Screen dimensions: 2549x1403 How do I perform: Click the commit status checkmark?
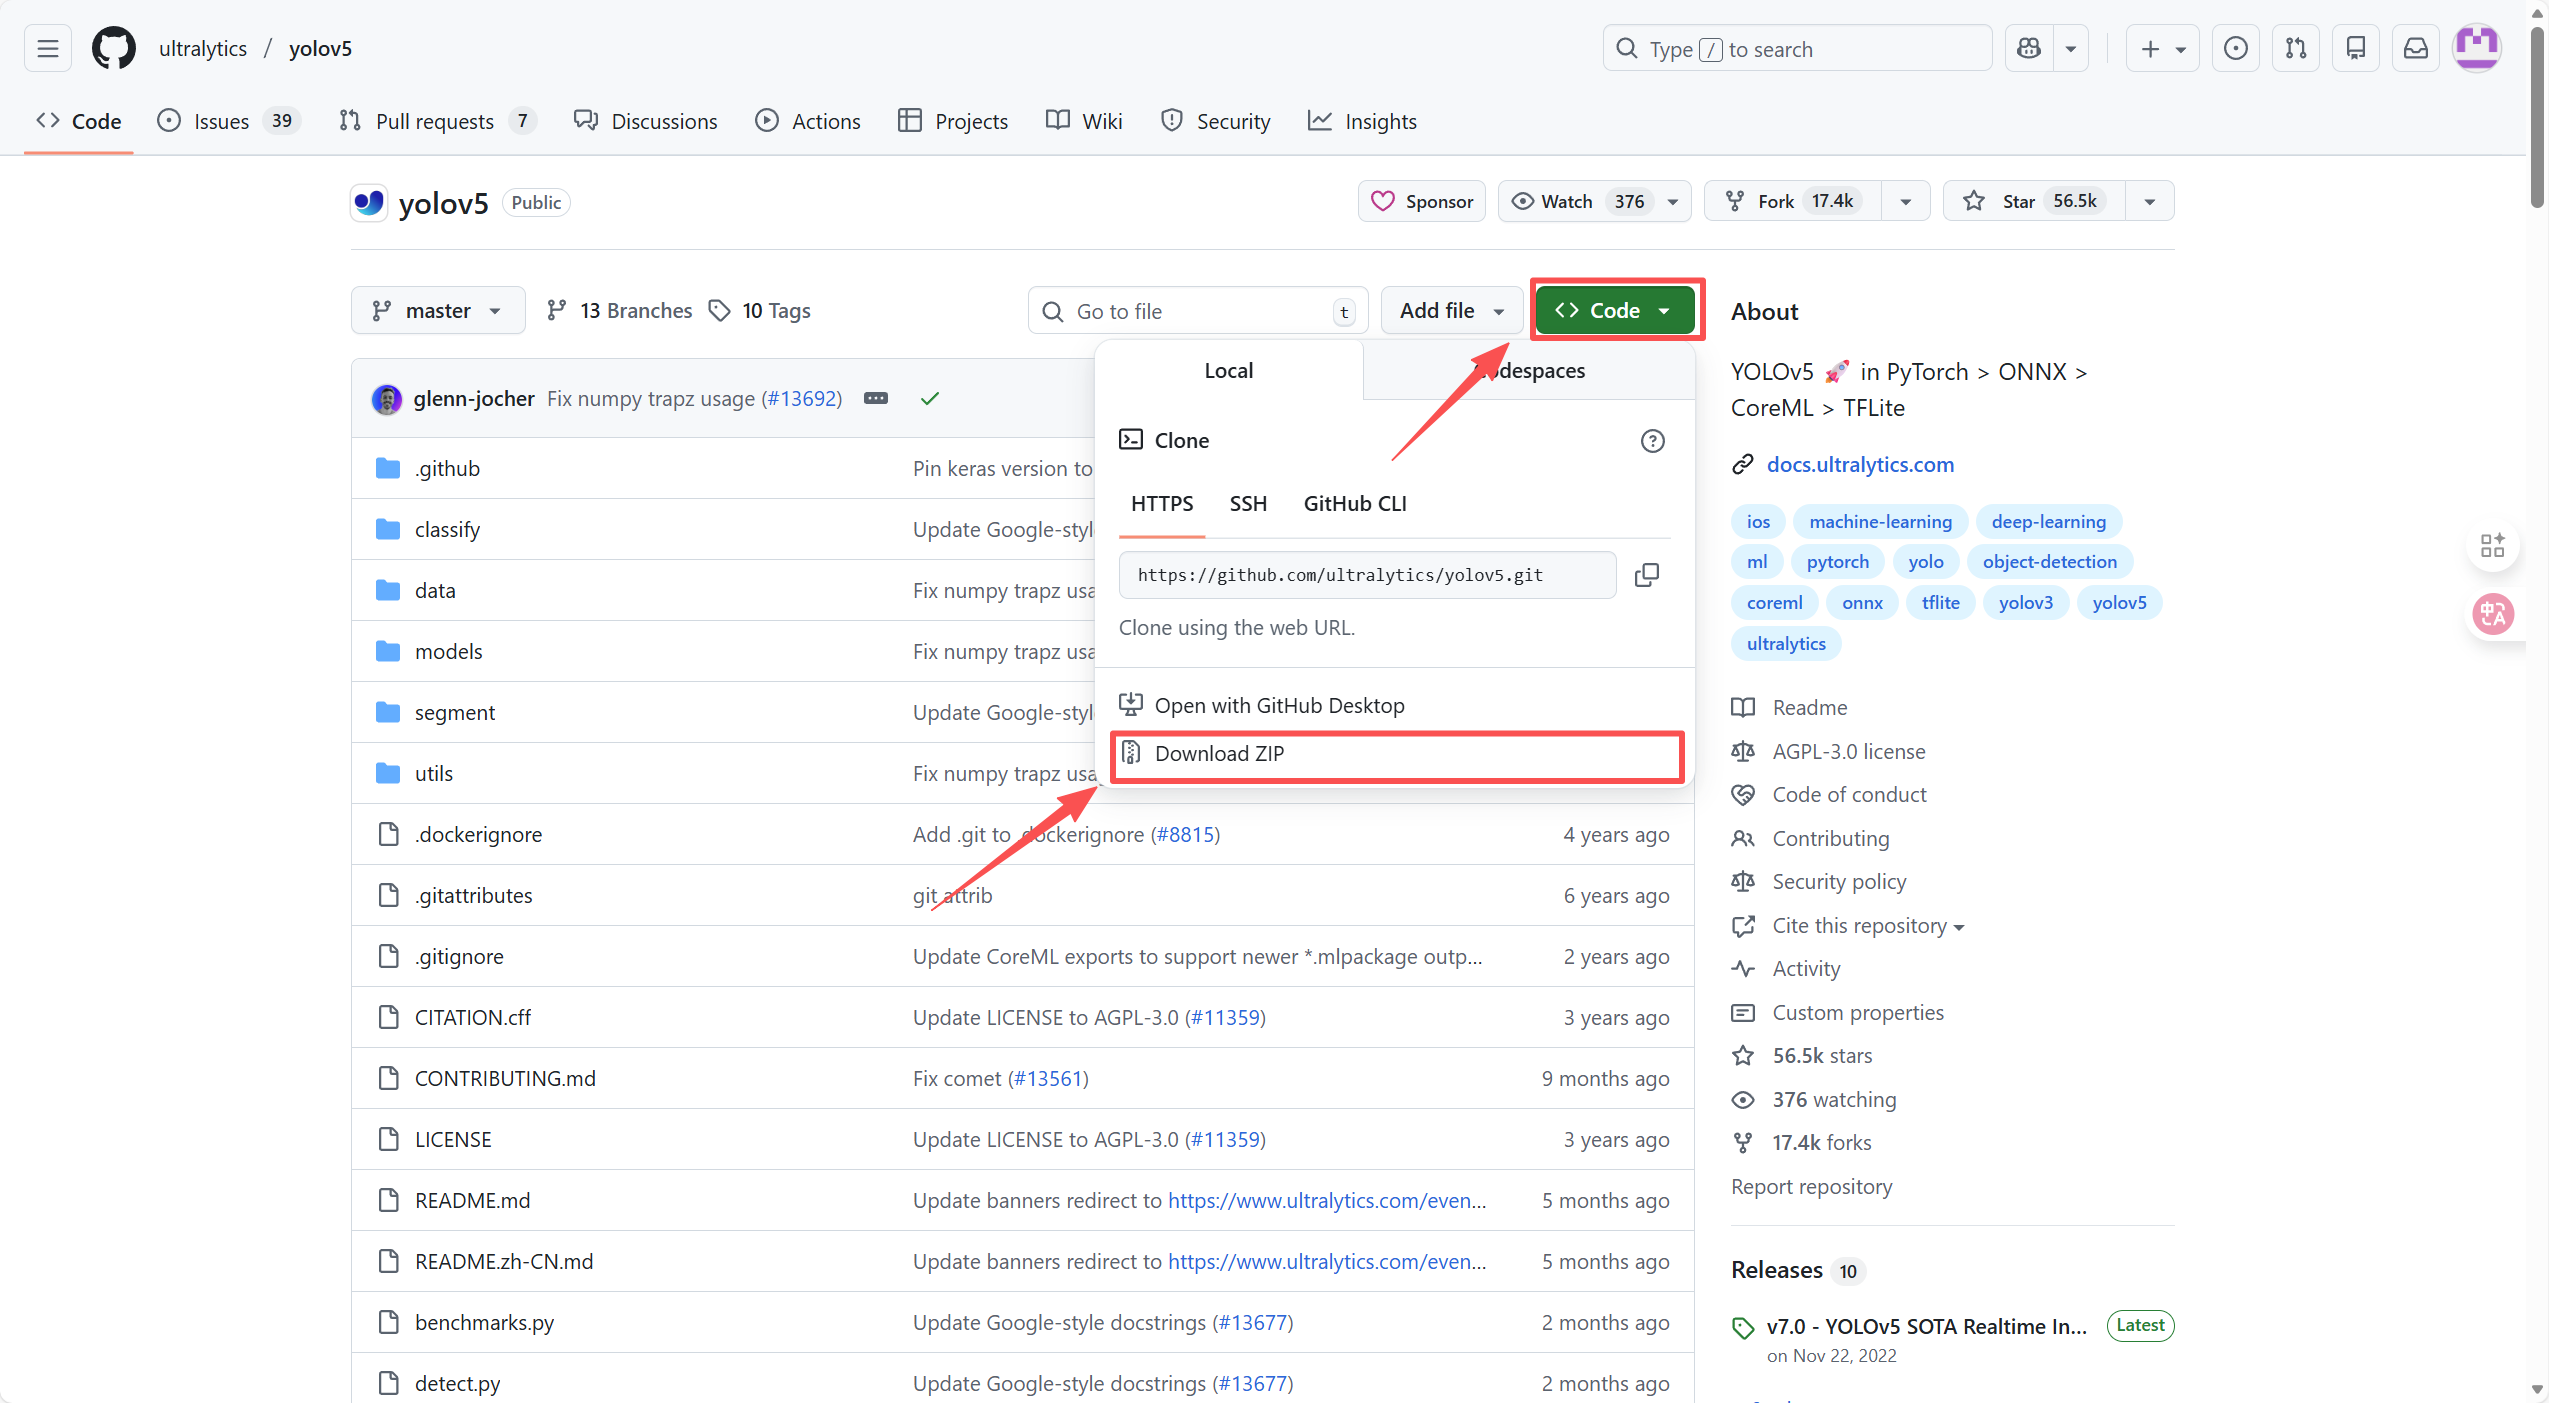point(929,399)
